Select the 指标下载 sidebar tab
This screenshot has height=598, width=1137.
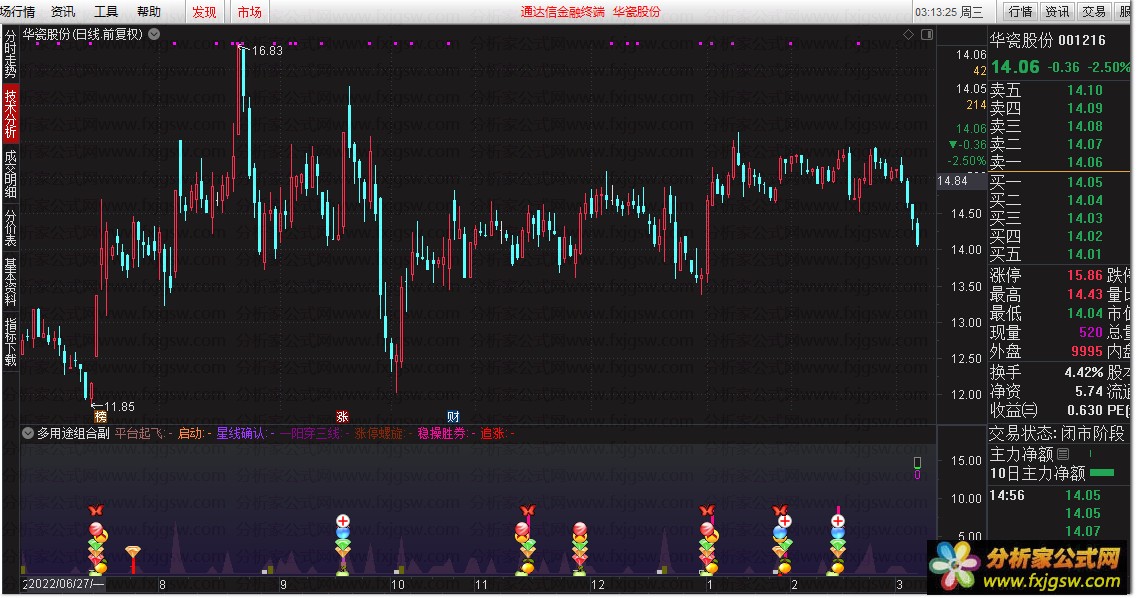(10, 341)
